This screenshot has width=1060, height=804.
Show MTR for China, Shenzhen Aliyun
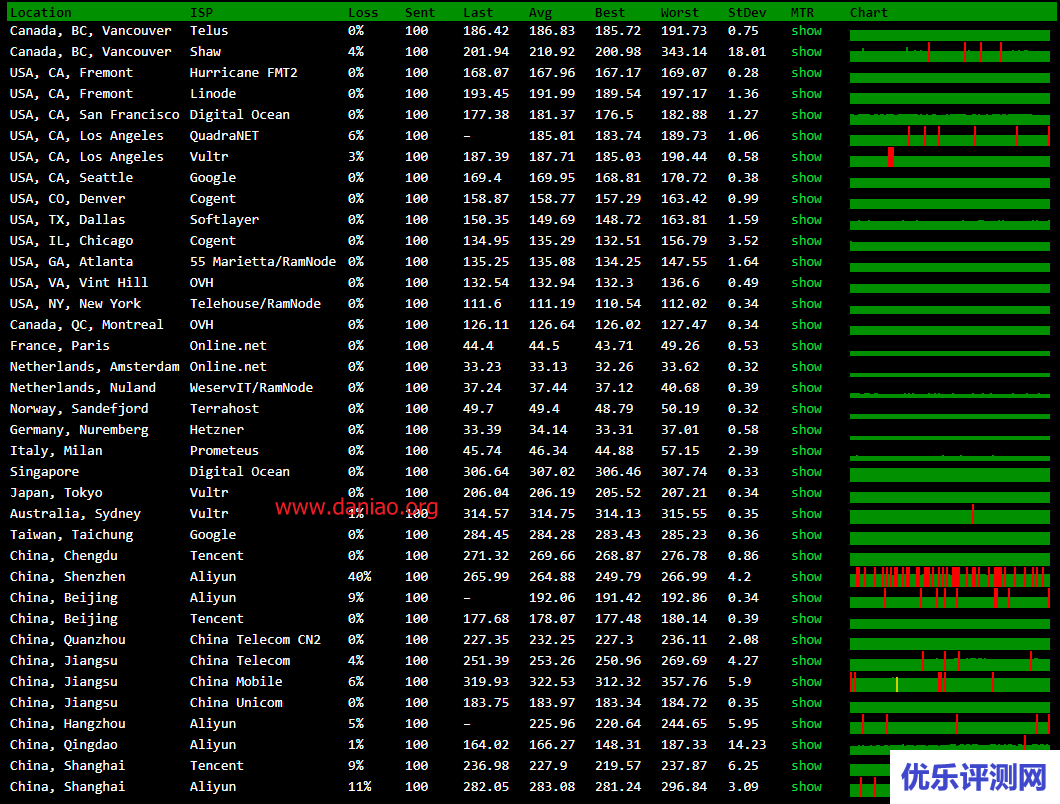click(x=806, y=575)
